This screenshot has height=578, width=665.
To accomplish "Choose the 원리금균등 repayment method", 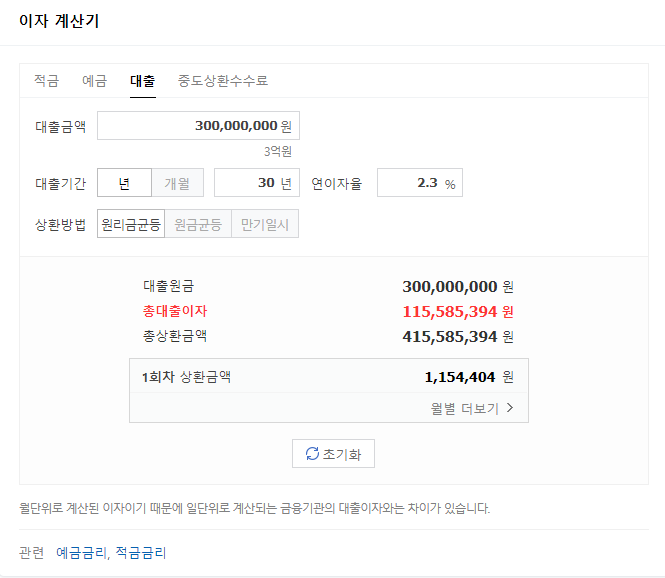I will point(131,224).
